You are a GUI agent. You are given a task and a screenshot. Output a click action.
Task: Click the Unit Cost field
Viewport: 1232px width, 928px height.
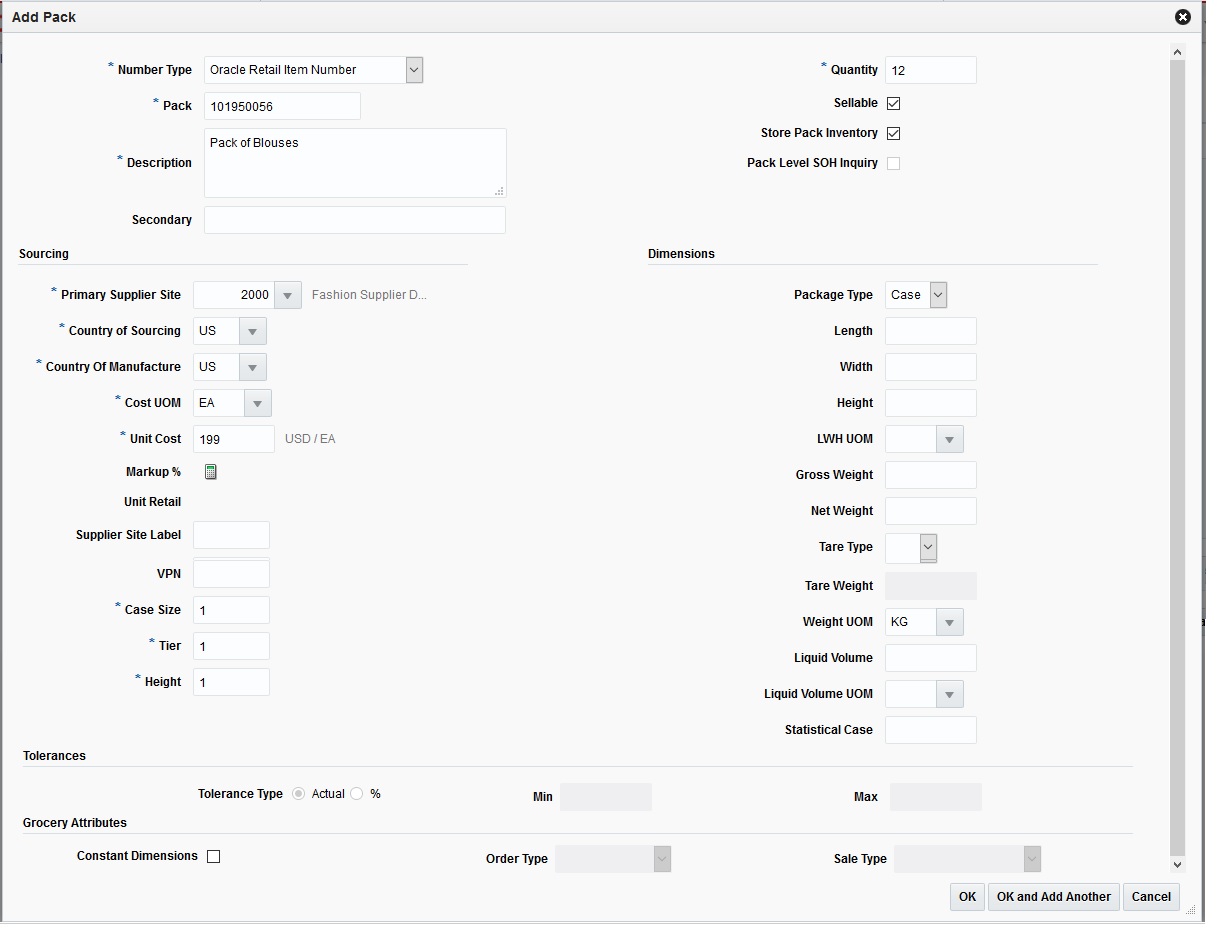tap(233, 438)
